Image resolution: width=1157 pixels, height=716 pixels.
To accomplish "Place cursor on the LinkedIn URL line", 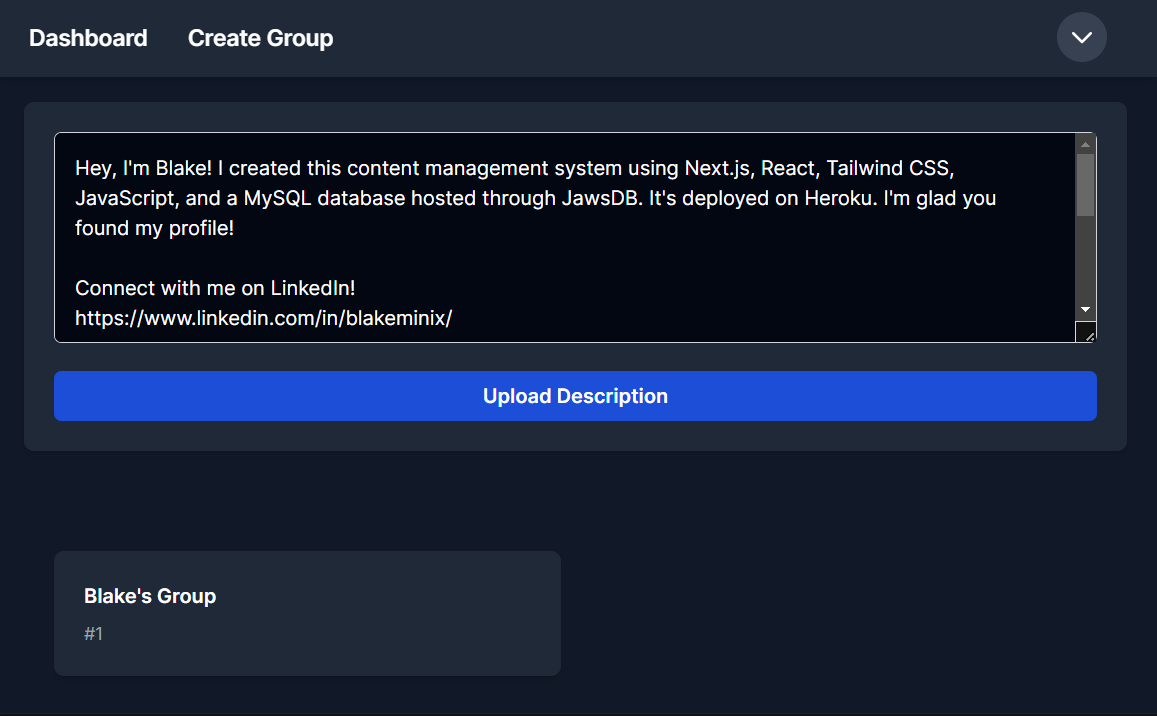I will click(264, 318).
